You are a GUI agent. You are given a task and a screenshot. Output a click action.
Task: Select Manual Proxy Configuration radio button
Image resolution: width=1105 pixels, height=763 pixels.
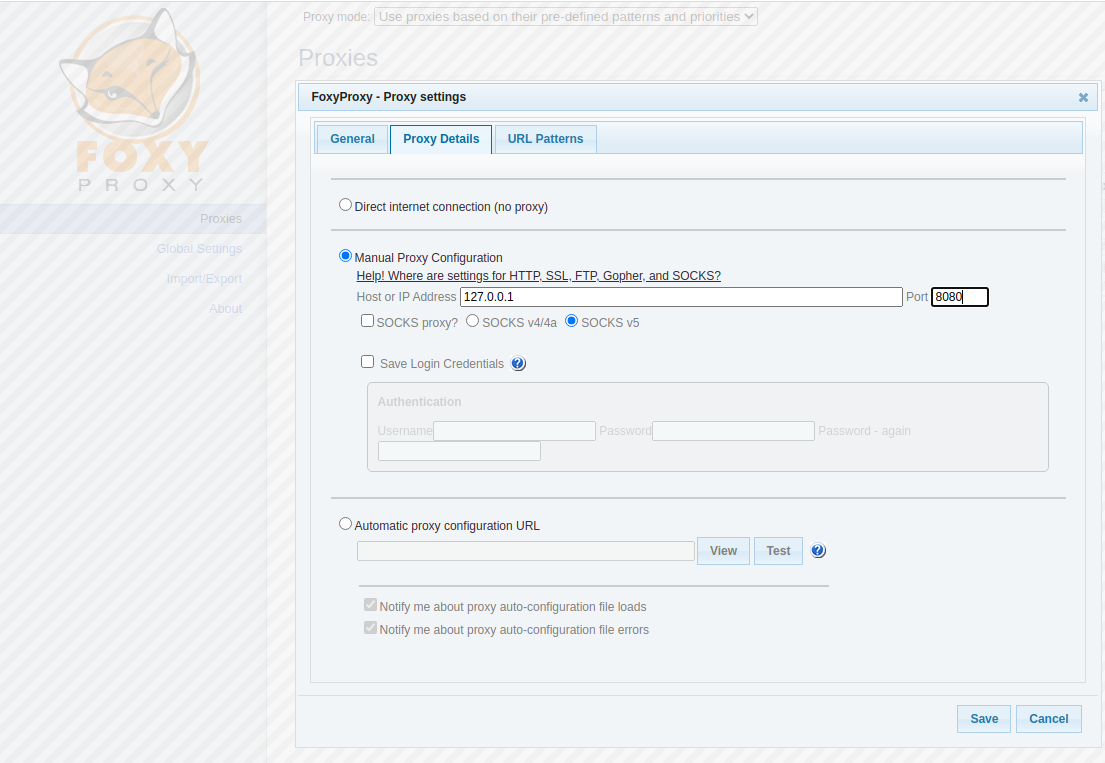pyautogui.click(x=345, y=256)
